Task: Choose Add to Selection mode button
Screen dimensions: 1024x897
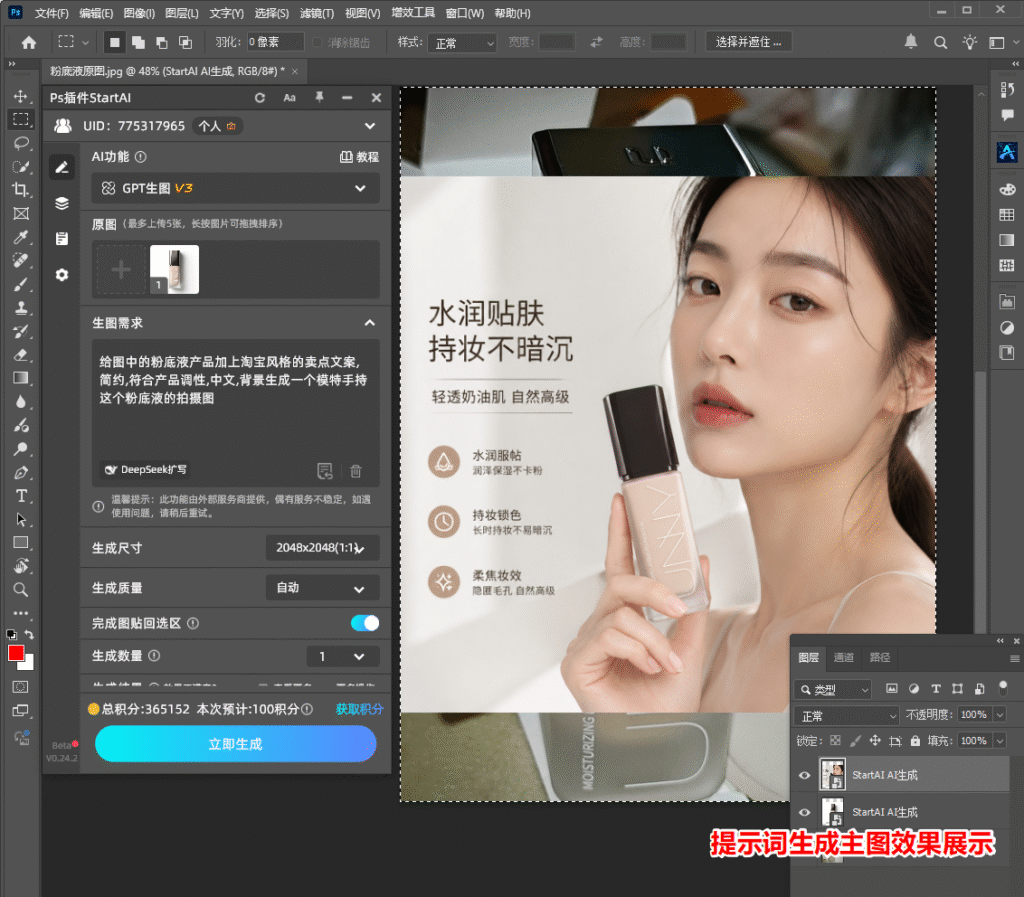Action: point(138,42)
